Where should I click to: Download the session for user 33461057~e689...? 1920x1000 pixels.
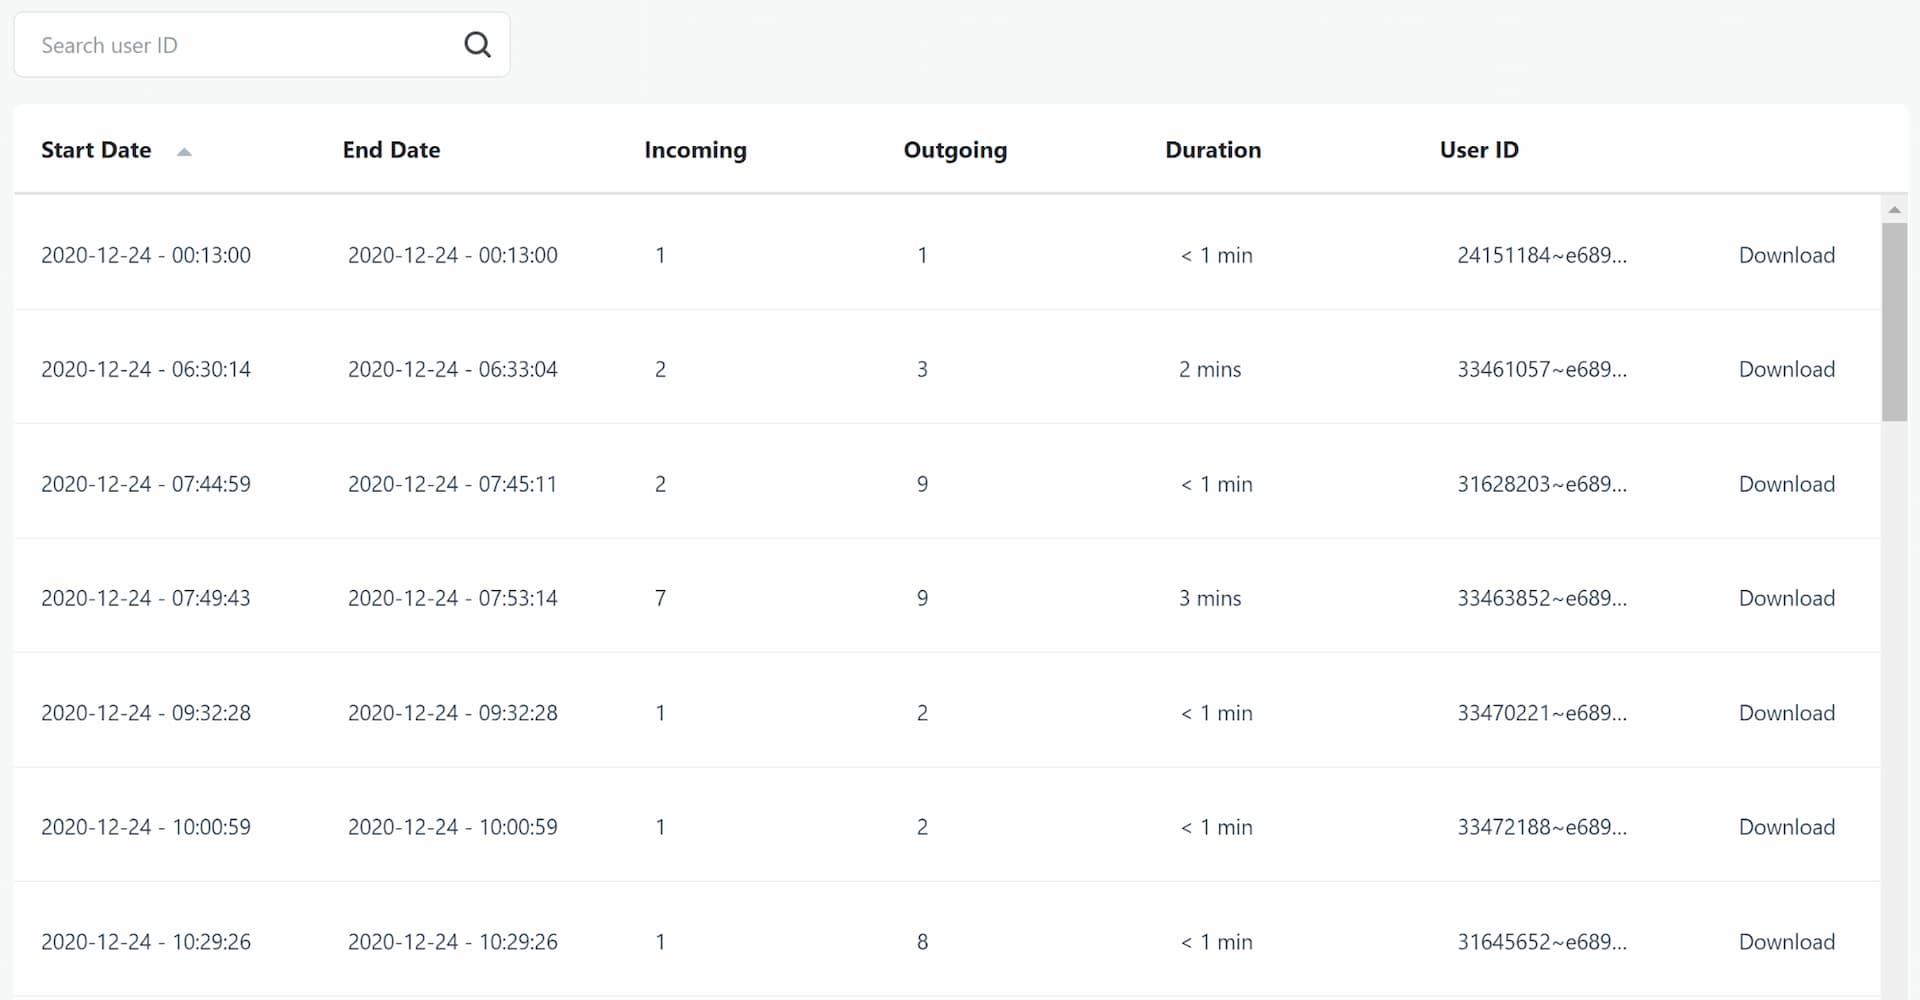[x=1787, y=369]
